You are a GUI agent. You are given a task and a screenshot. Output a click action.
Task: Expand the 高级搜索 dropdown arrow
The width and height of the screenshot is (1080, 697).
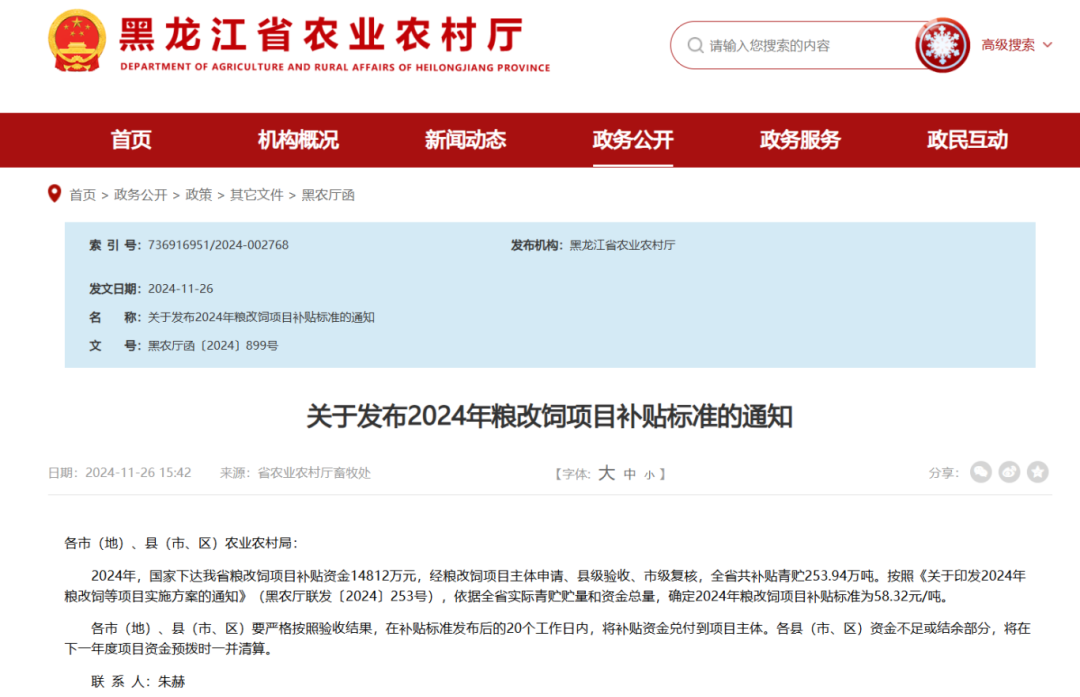click(x=1048, y=45)
